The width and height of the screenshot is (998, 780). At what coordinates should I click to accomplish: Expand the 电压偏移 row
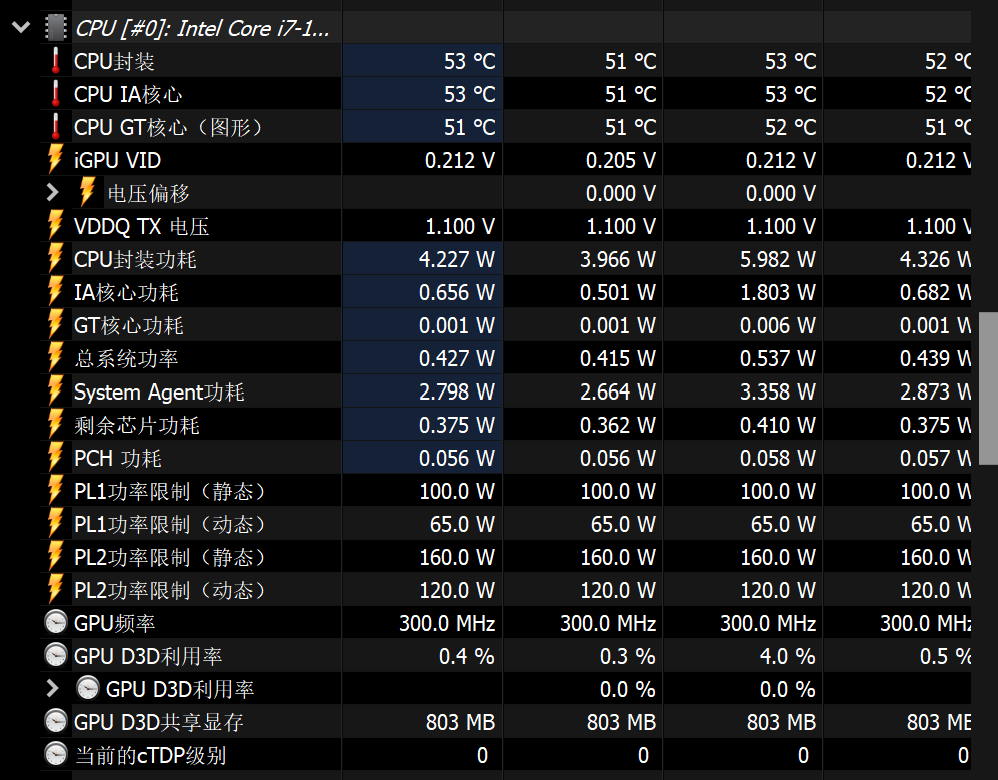pyautogui.click(x=53, y=193)
